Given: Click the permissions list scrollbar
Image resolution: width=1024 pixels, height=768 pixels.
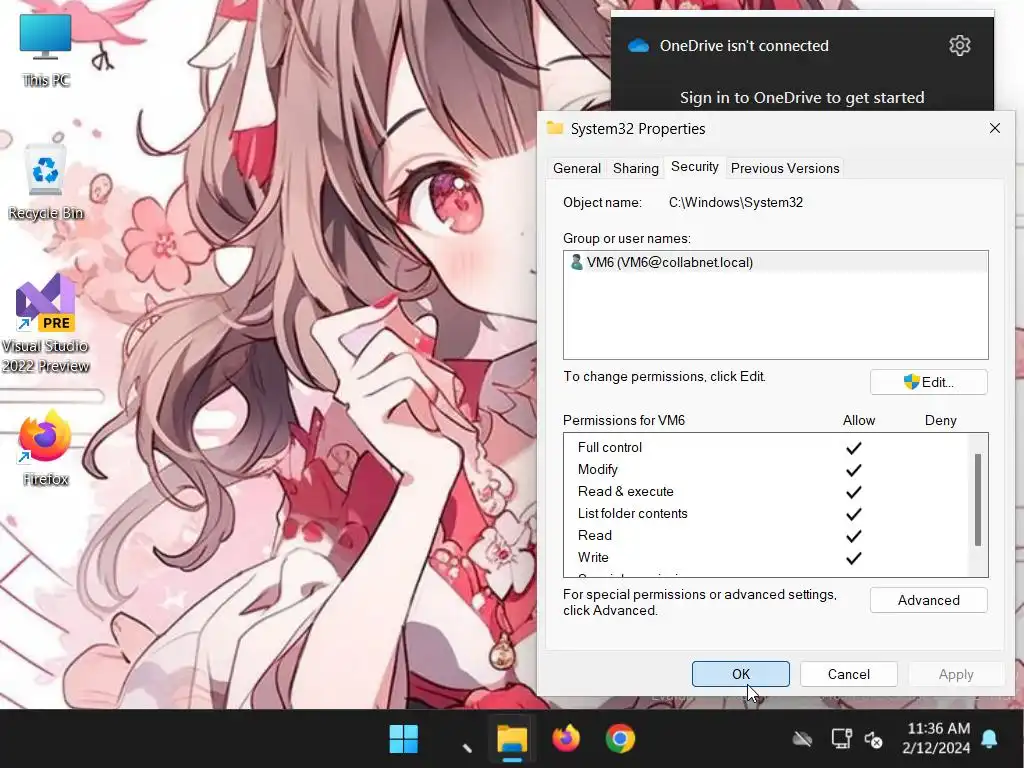Looking at the screenshot, I should click(x=978, y=500).
